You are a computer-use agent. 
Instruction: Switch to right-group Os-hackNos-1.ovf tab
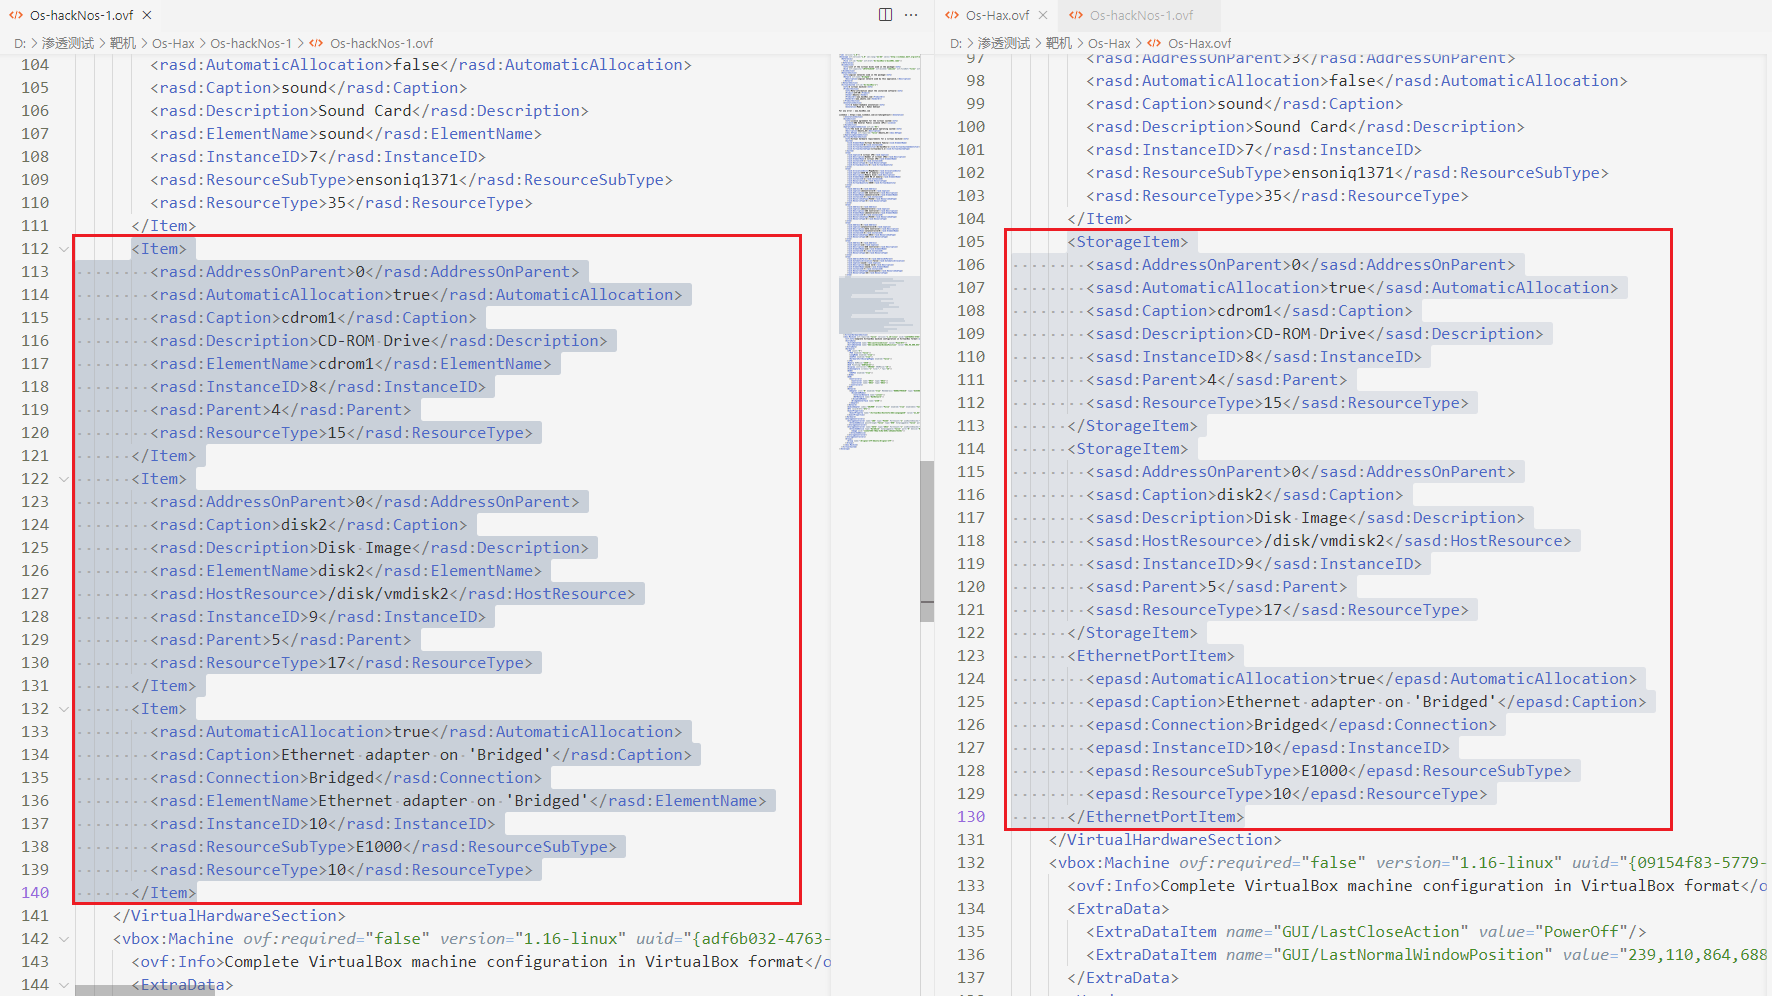coord(1141,15)
